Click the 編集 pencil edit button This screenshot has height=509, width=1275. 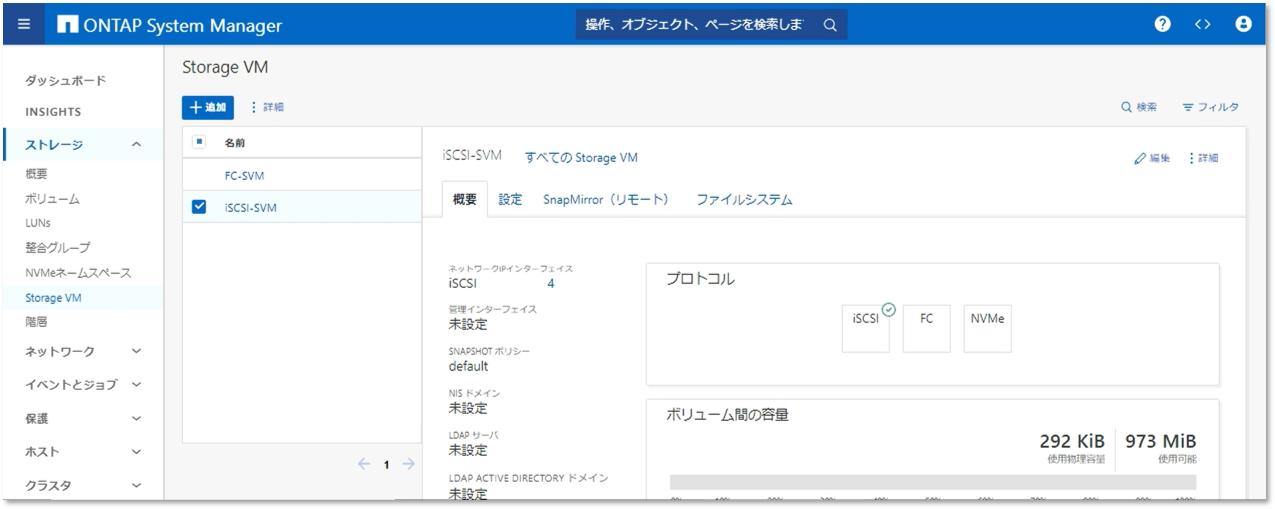tap(1152, 158)
